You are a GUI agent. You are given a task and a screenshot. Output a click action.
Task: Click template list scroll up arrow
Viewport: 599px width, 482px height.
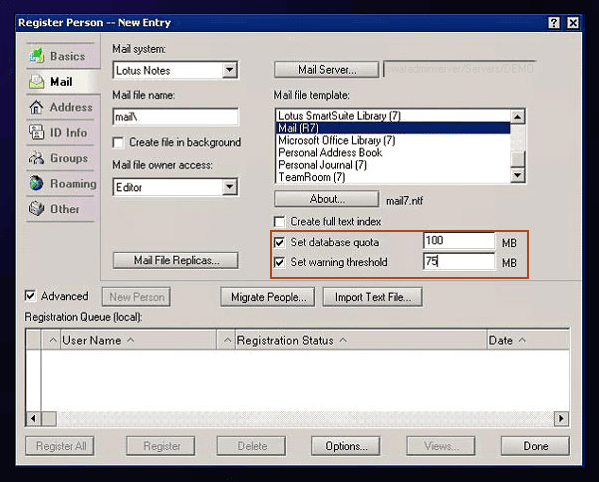point(518,116)
